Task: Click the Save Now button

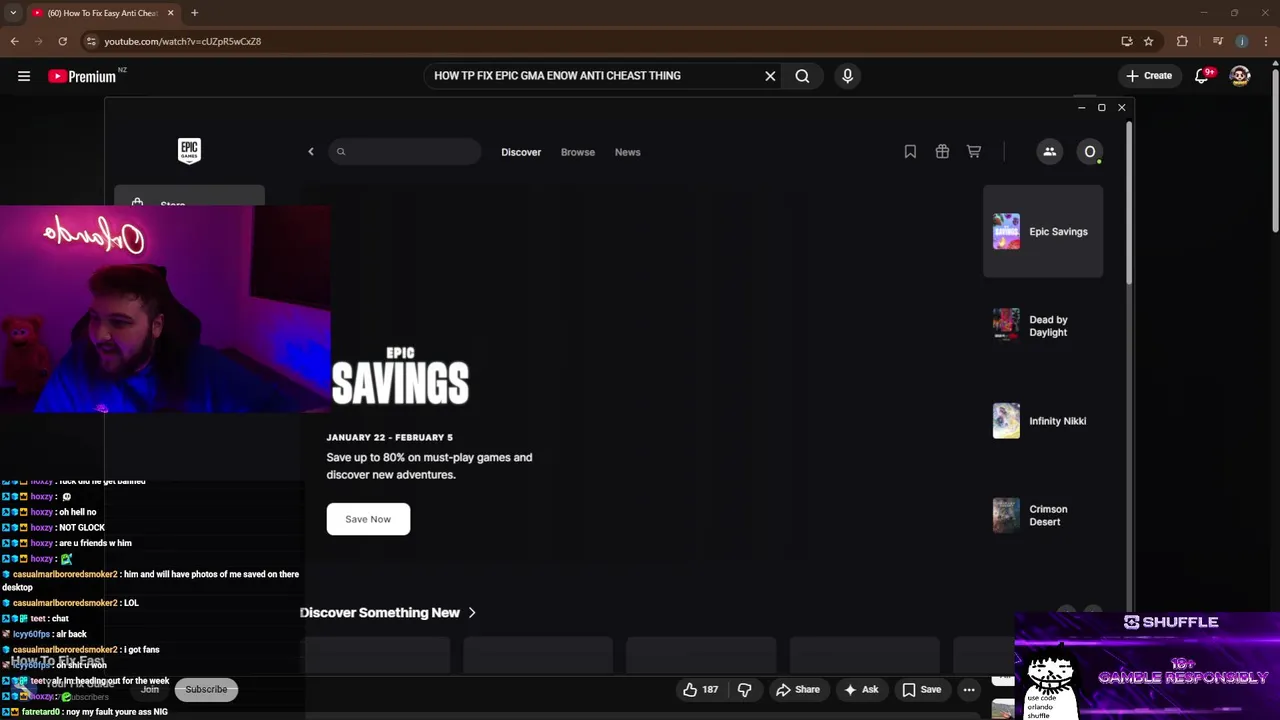Action: (368, 519)
